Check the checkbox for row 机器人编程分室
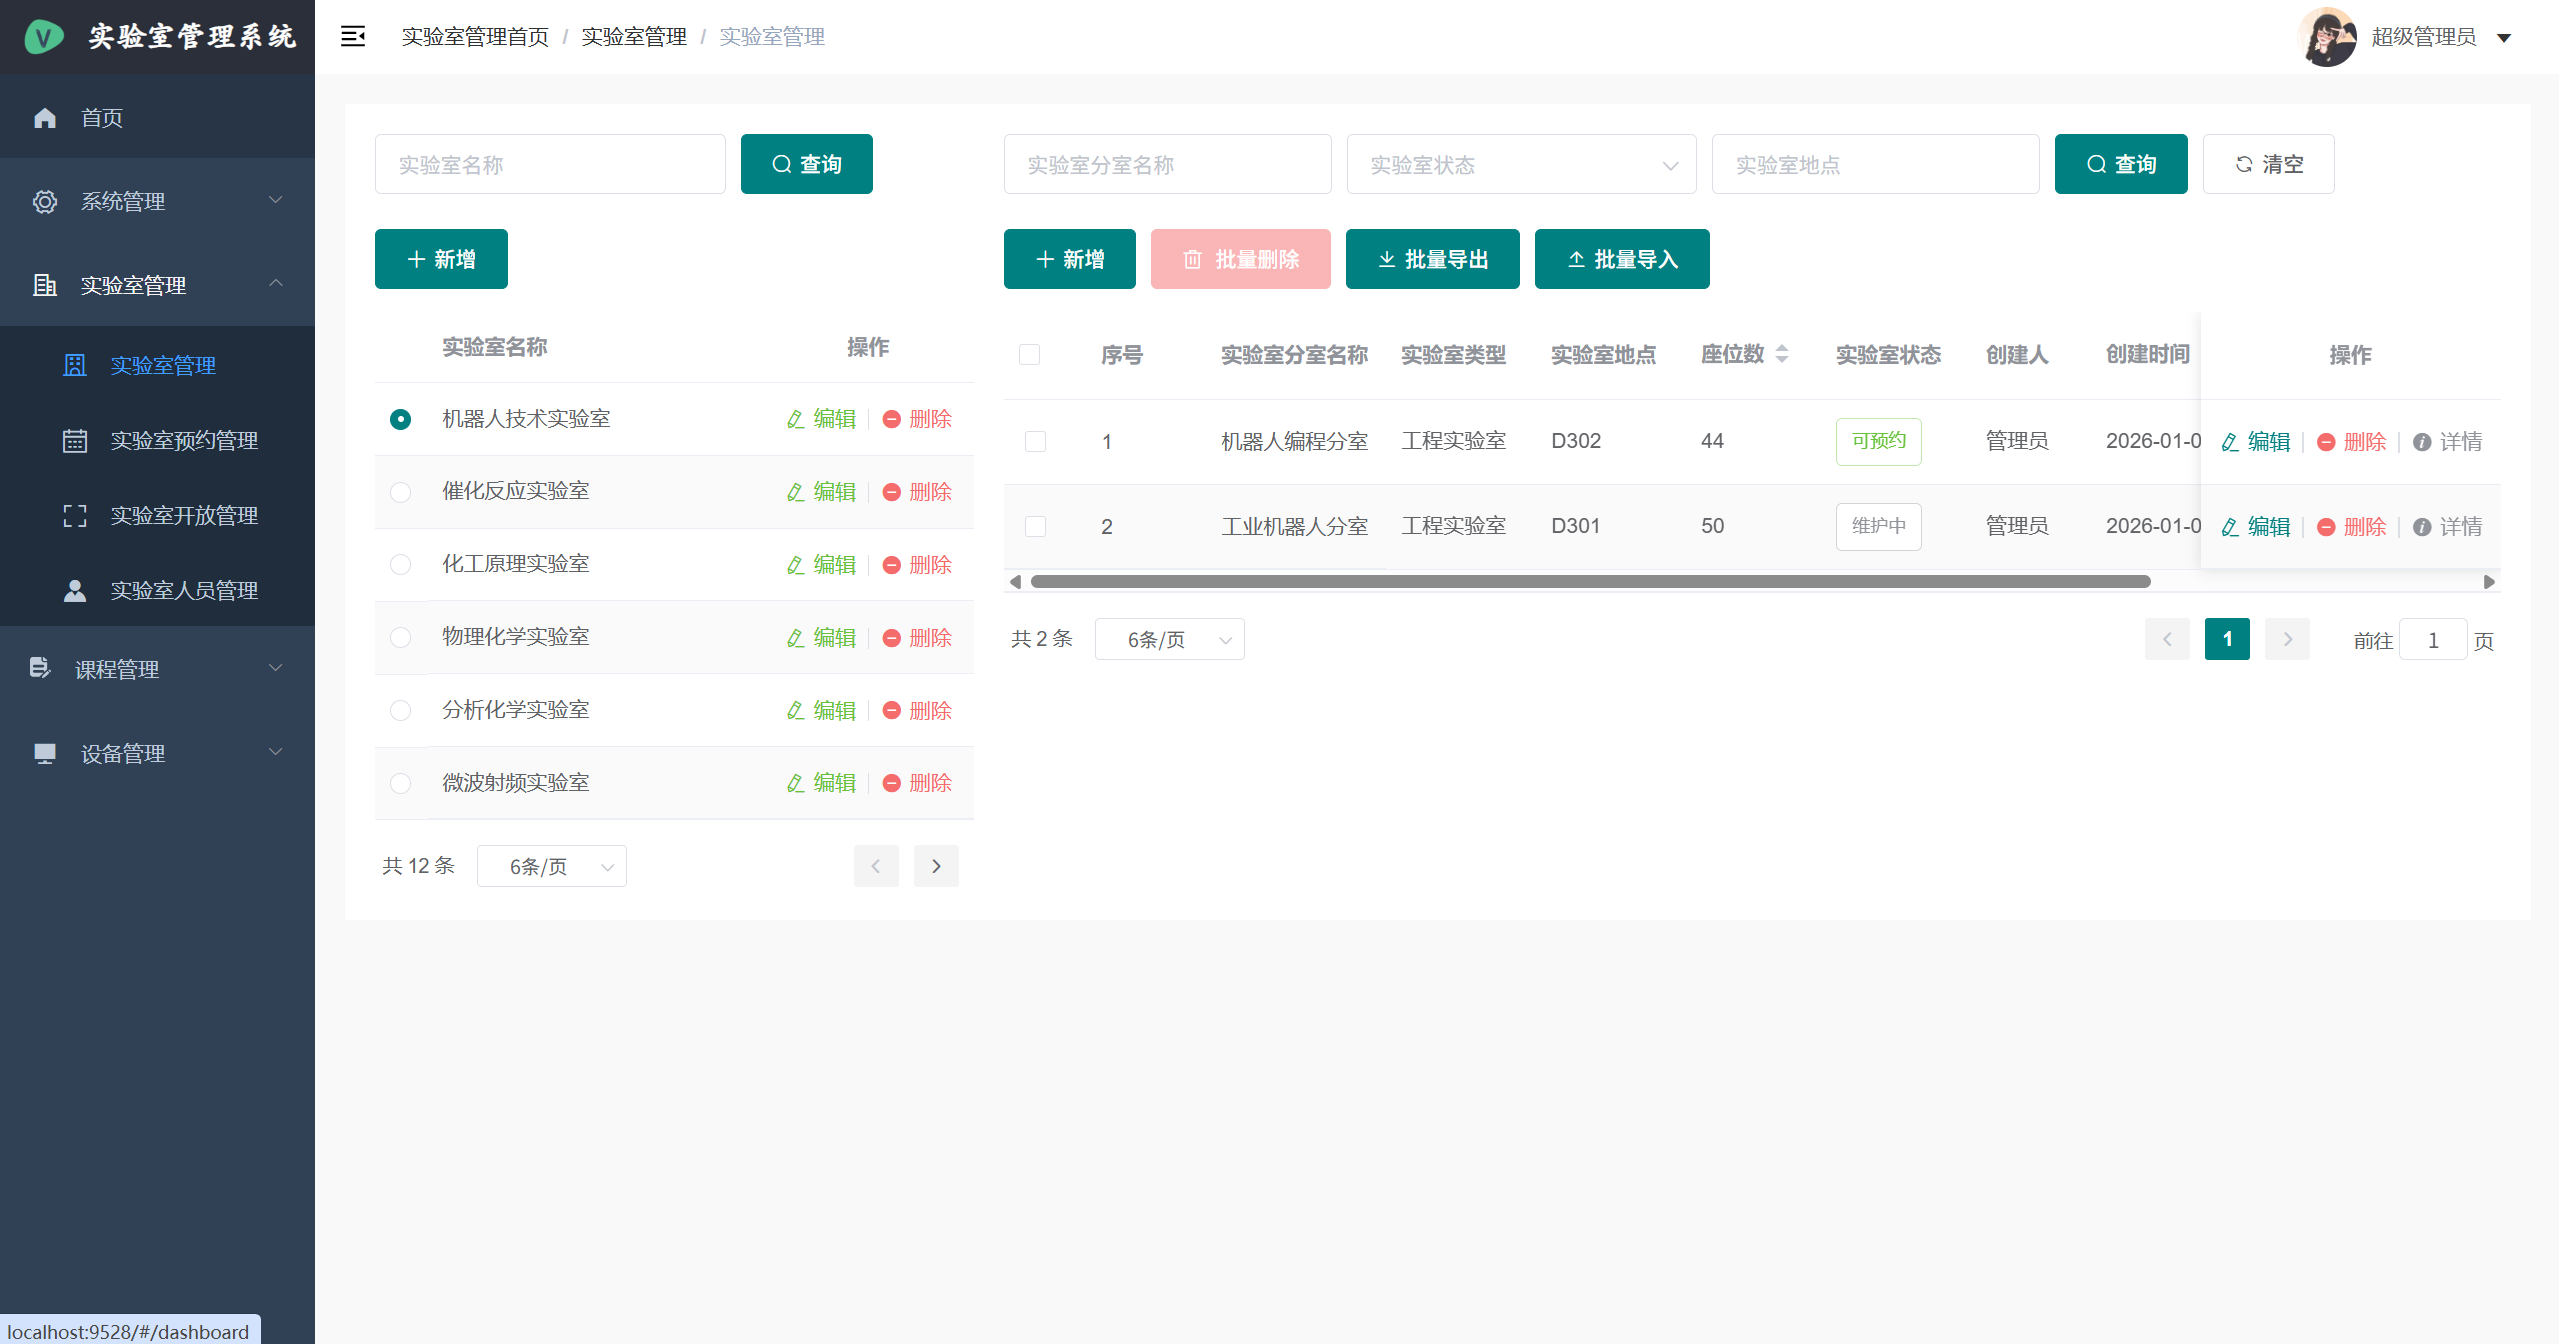The image size is (2559, 1344). coord(1036,441)
